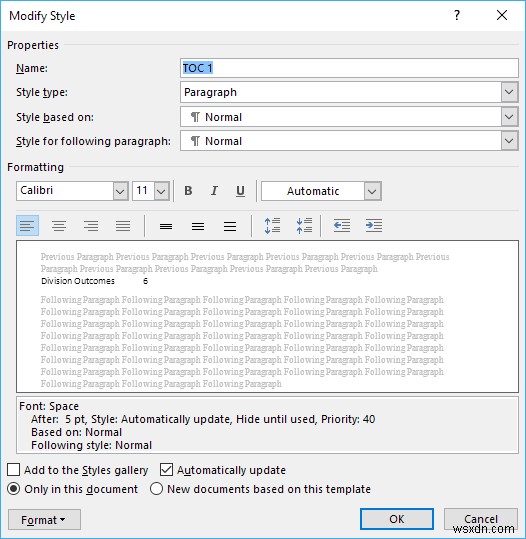
Task: Select New documents based on this template
Action: click(156, 489)
